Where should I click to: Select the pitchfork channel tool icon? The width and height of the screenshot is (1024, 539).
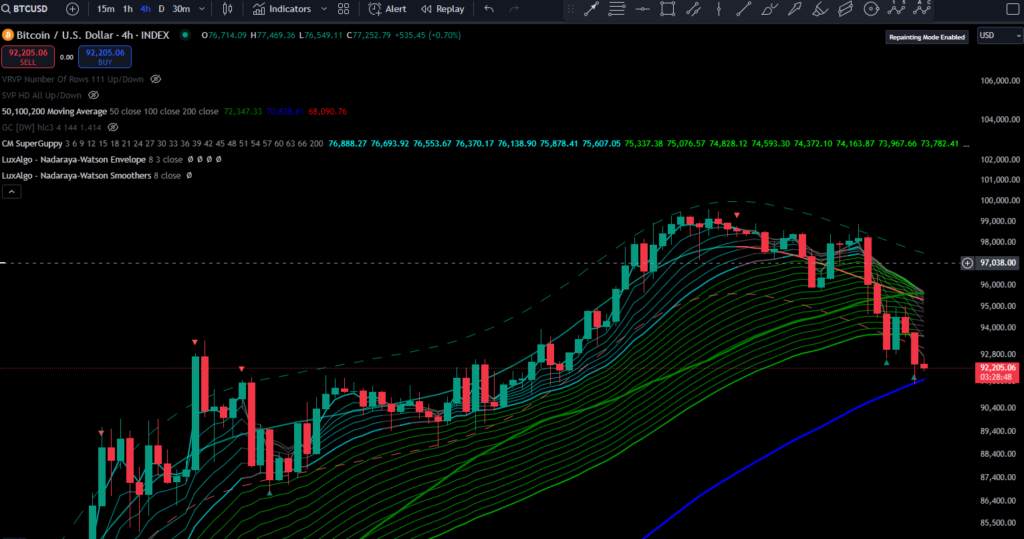846,9
